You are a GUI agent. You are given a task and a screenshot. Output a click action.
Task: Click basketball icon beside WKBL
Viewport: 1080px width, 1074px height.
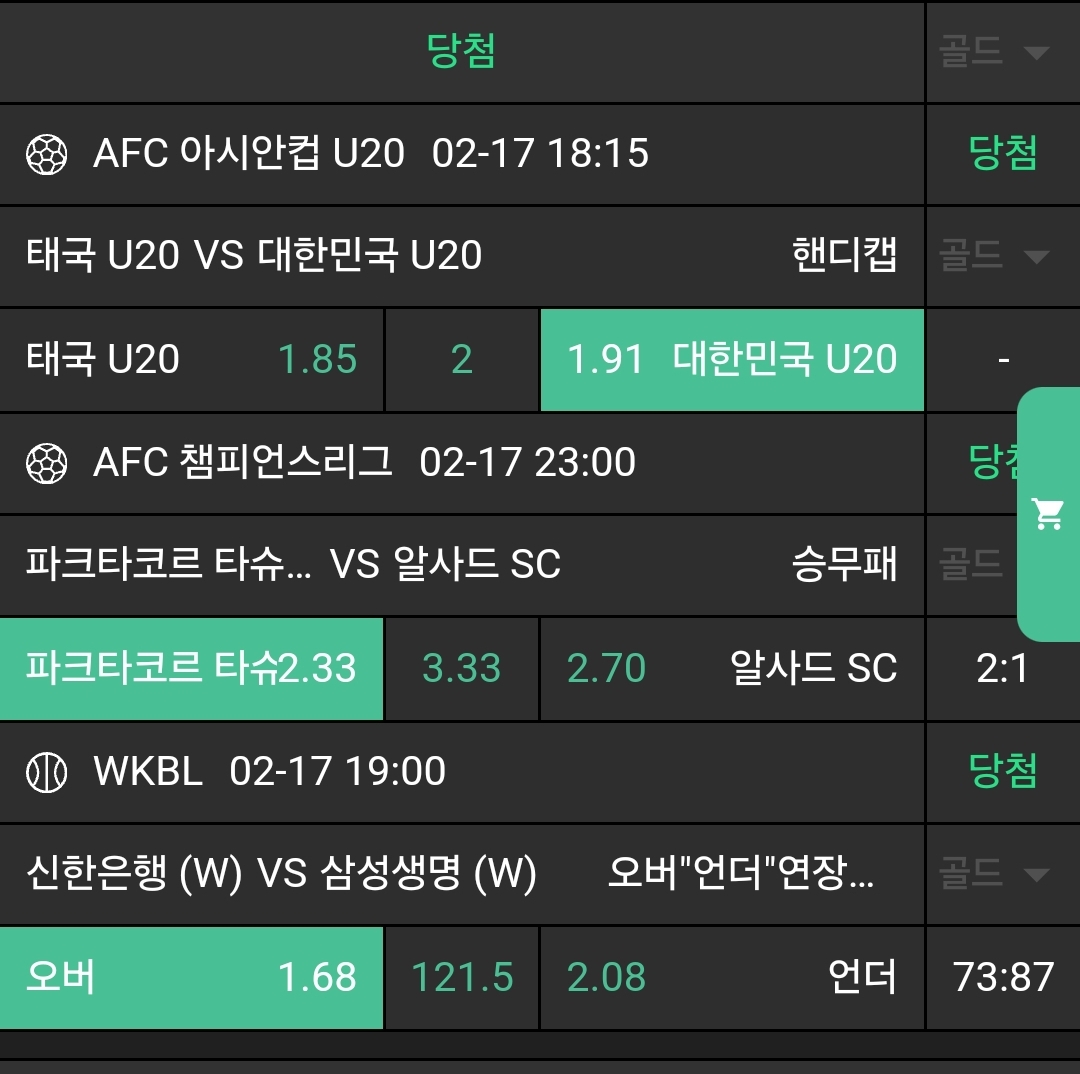click(46, 772)
